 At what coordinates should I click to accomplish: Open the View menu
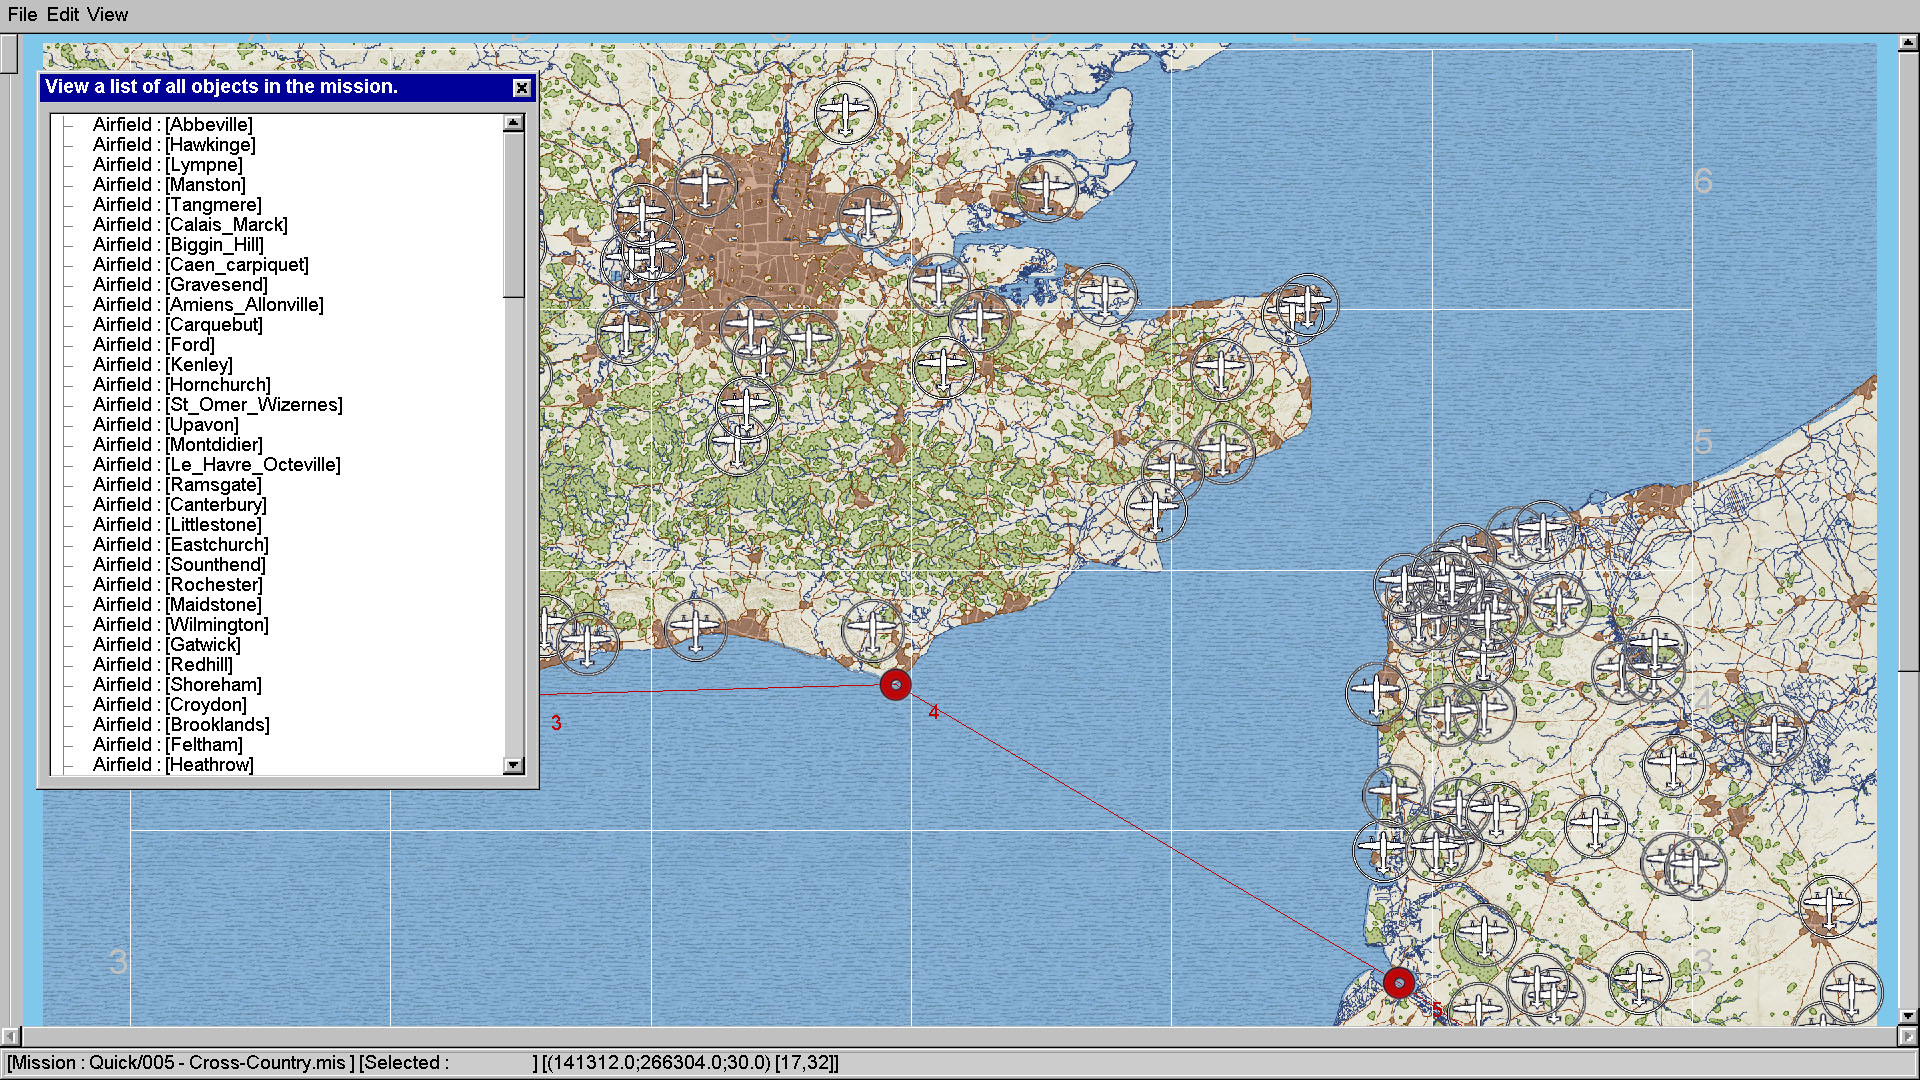pos(107,14)
